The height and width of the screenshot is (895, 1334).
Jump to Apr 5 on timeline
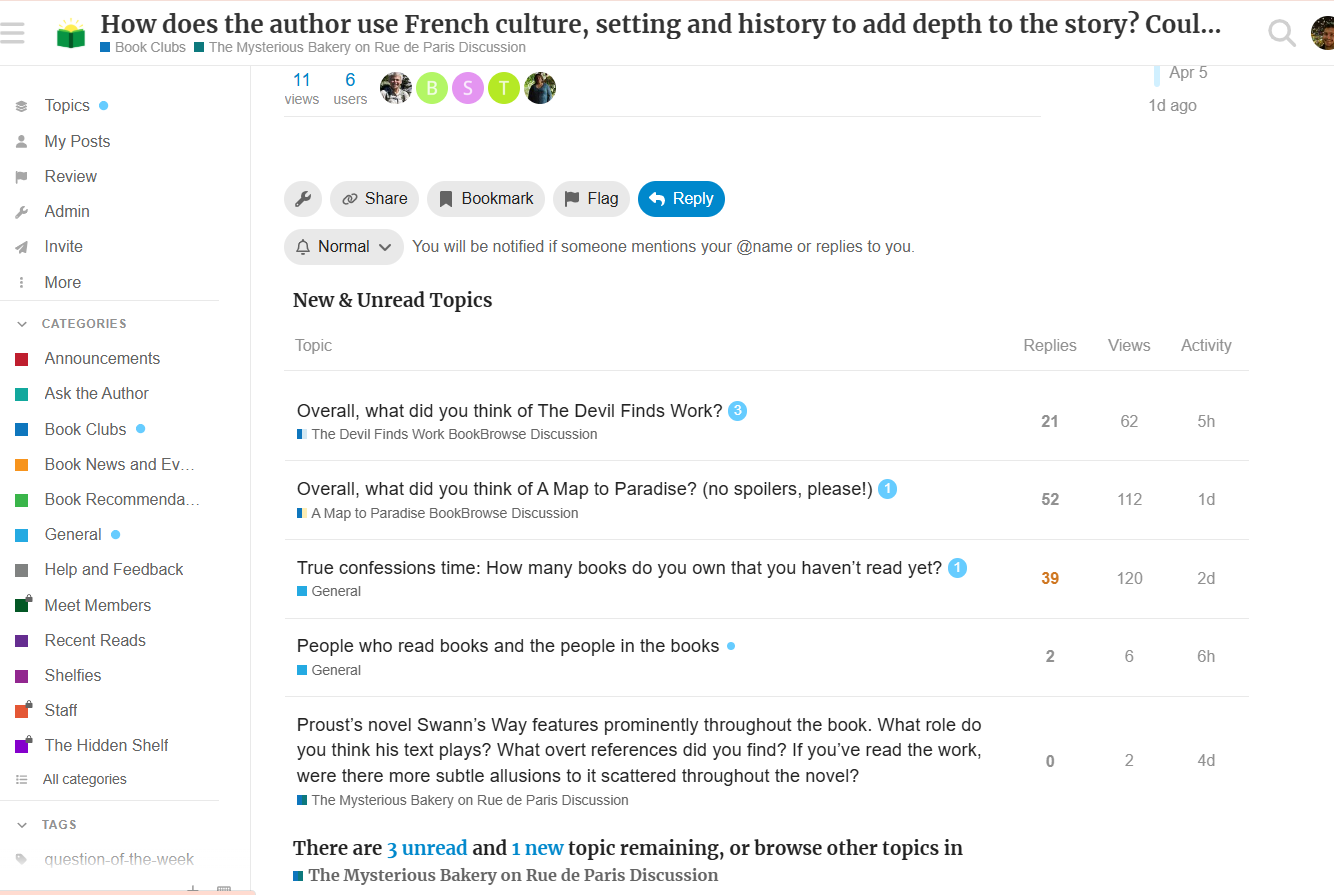coord(1188,72)
